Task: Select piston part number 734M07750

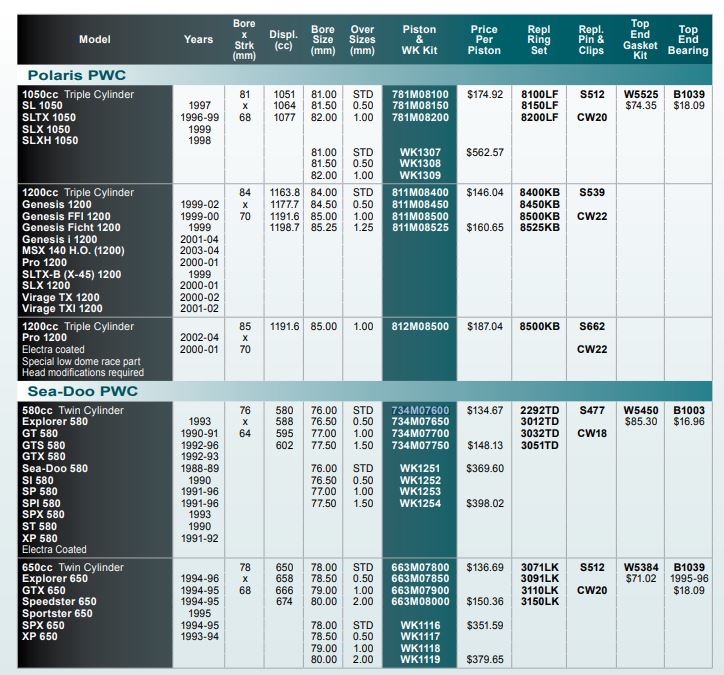Action: pyautogui.click(x=420, y=445)
